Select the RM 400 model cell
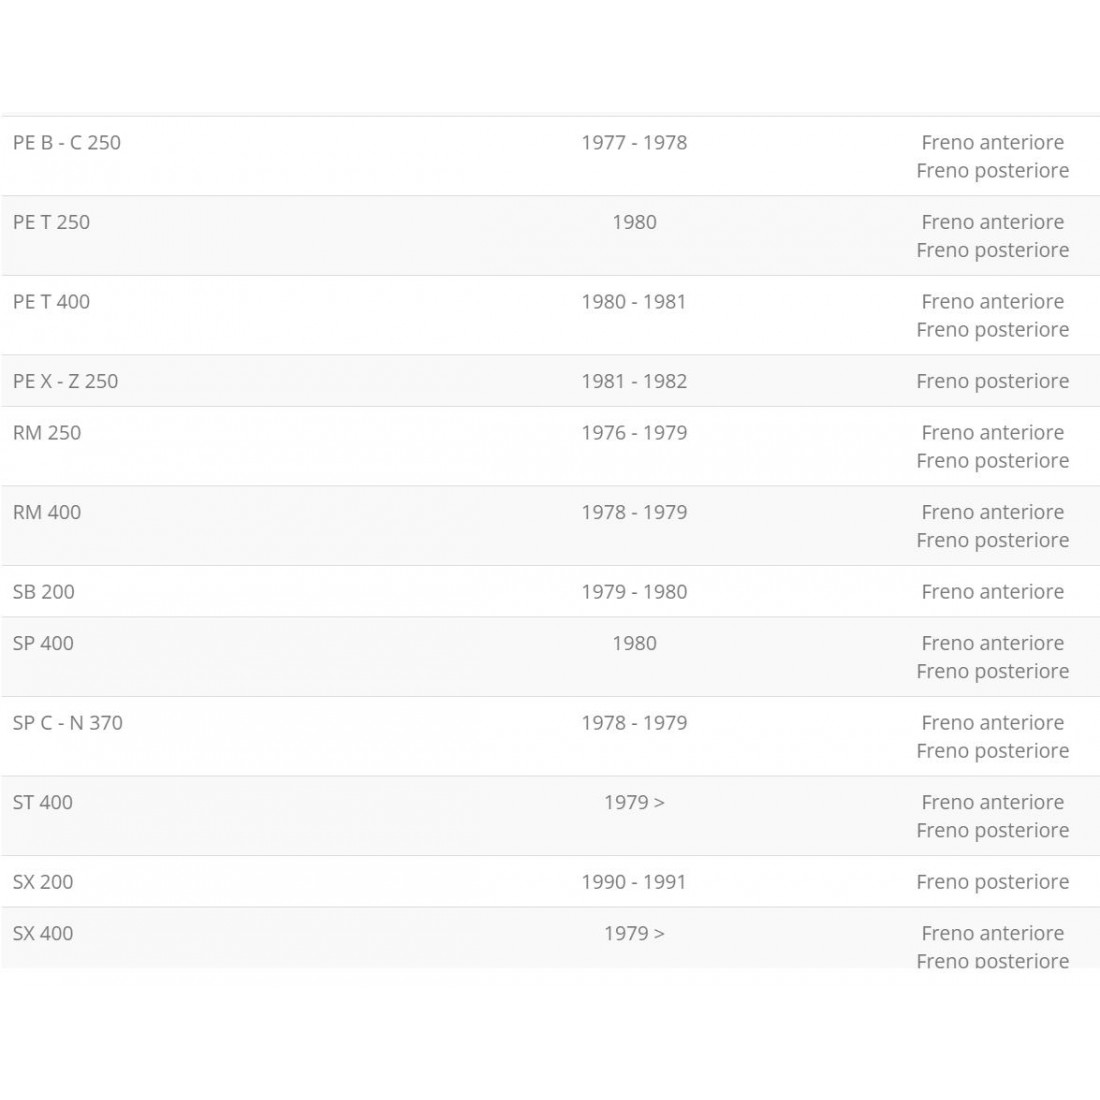Screen dimensions: 1100x1100 coord(47,512)
